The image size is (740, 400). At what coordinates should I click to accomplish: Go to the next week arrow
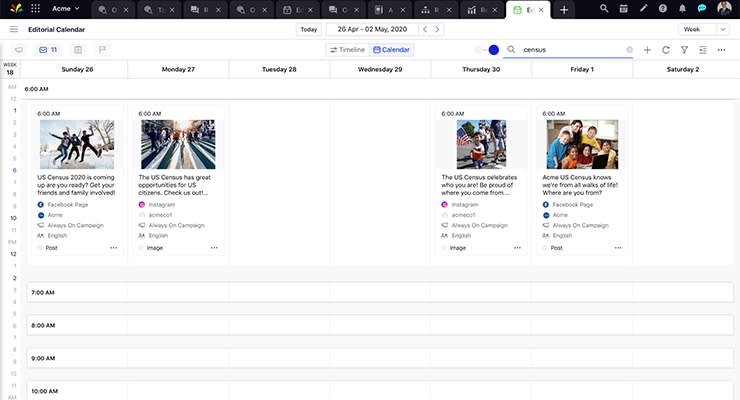tap(437, 29)
